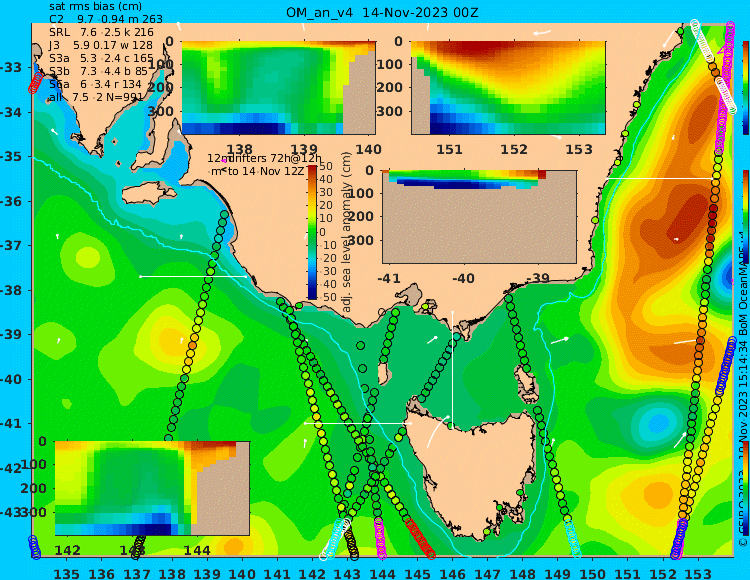Click the latitude label -41 on the left axis
750x580 pixels.
(x=12, y=424)
